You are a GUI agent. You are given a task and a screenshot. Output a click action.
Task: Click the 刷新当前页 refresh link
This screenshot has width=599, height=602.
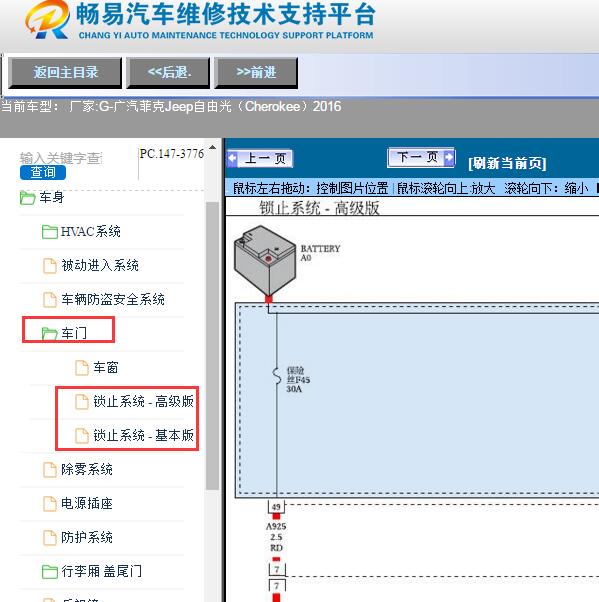click(x=507, y=163)
